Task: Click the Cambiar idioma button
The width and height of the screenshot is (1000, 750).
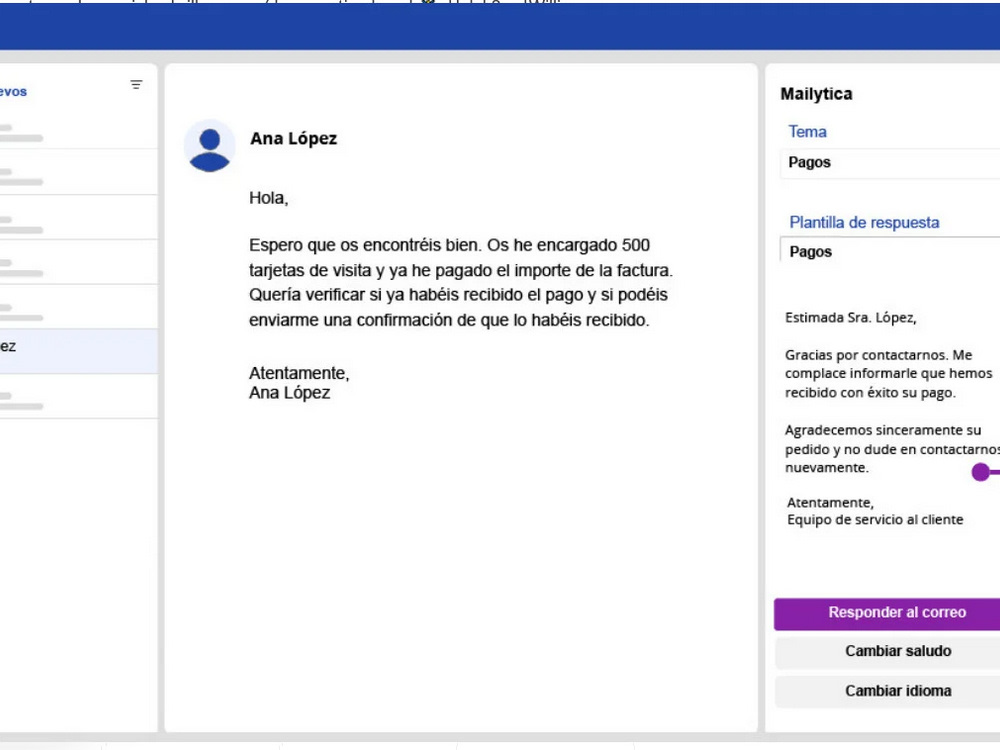Action: point(888,691)
